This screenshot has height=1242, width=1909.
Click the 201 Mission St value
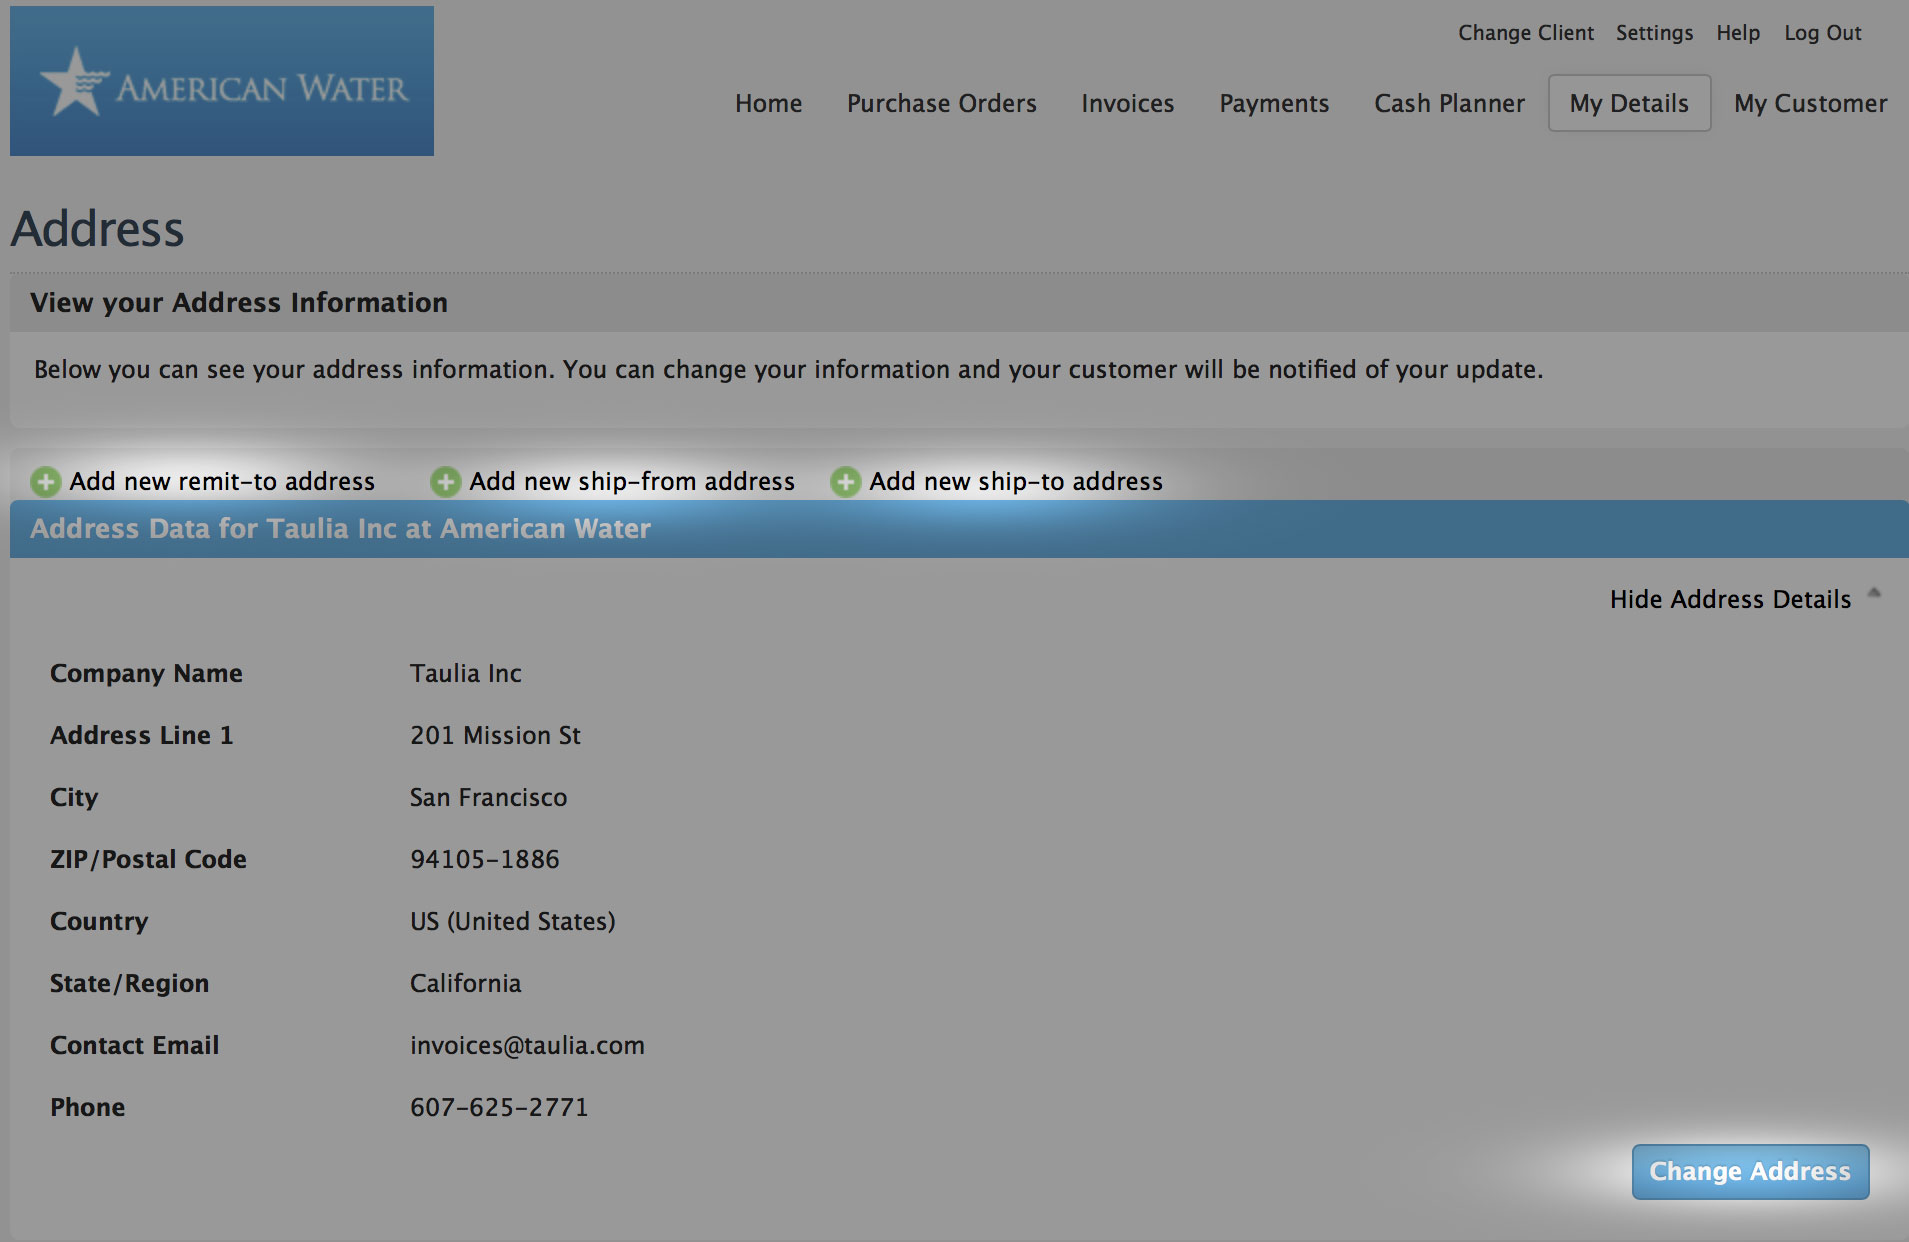(x=495, y=735)
